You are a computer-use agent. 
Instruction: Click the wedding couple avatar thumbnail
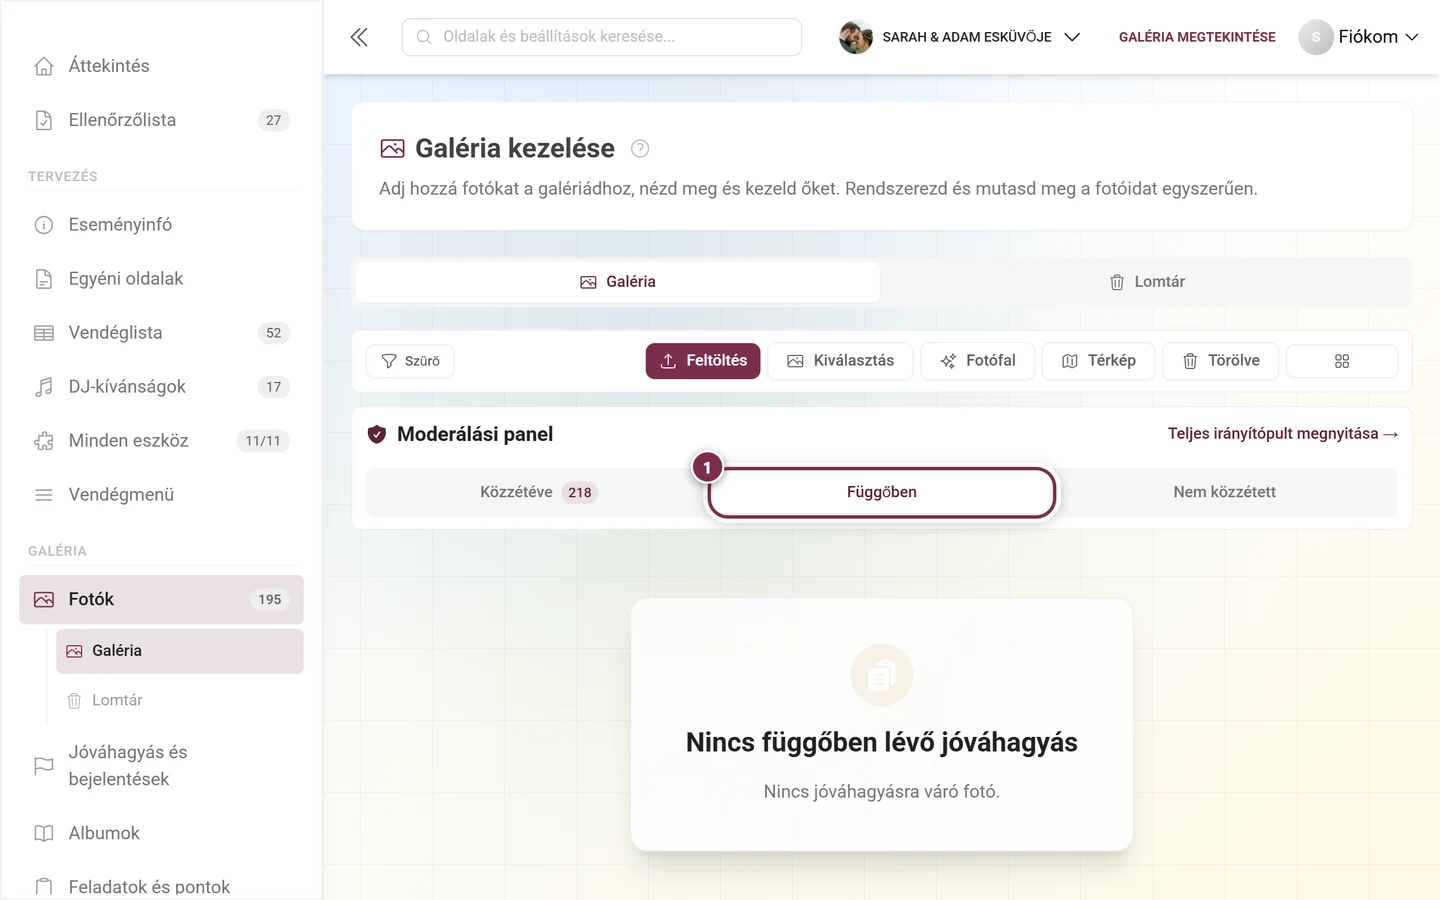[856, 37]
